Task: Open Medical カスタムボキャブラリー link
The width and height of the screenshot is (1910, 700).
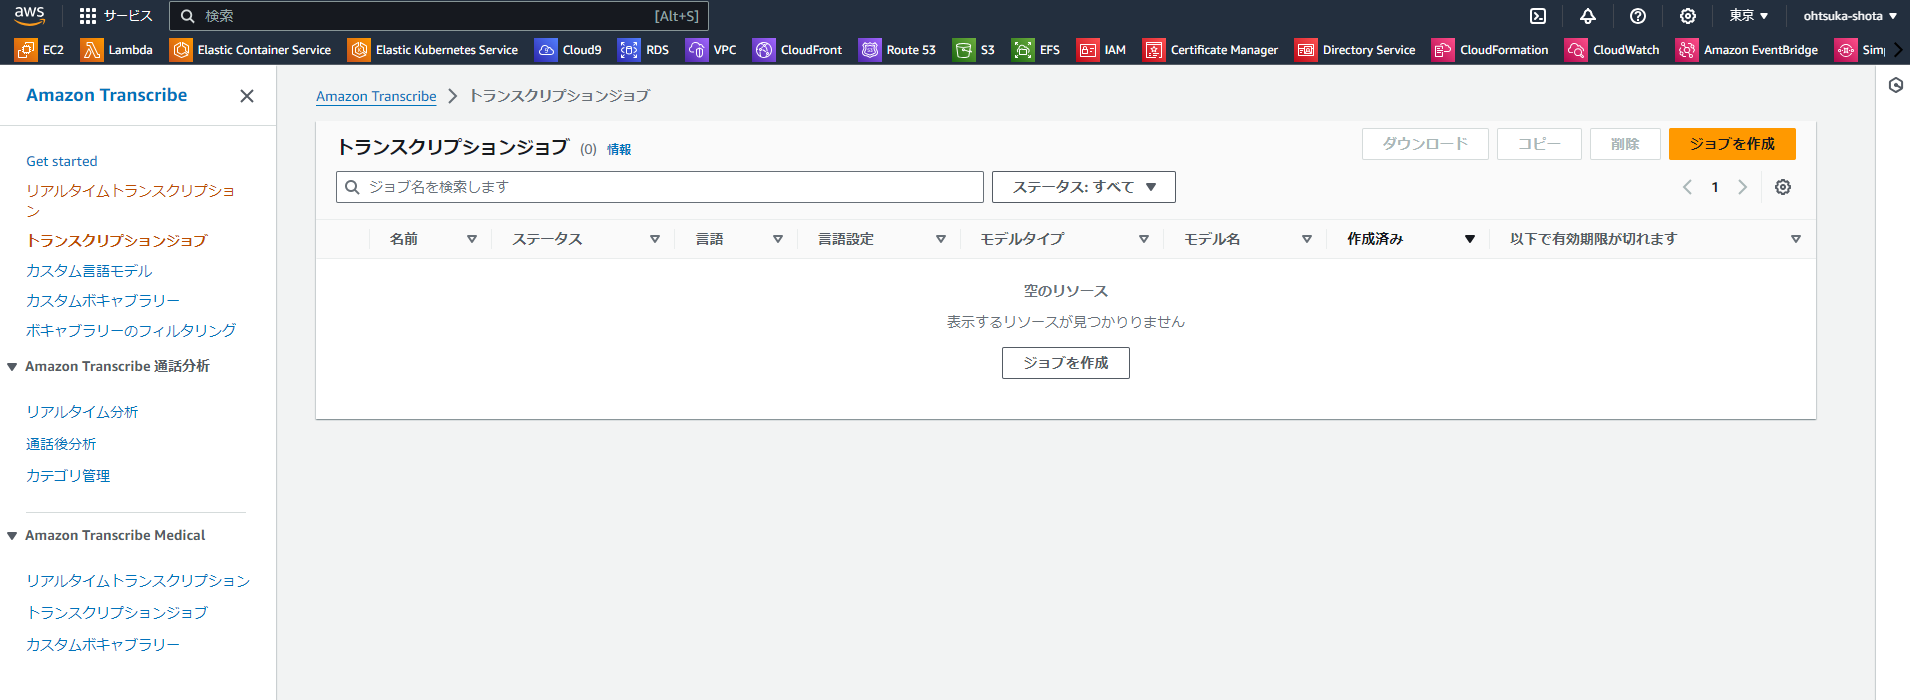Action: tap(103, 645)
